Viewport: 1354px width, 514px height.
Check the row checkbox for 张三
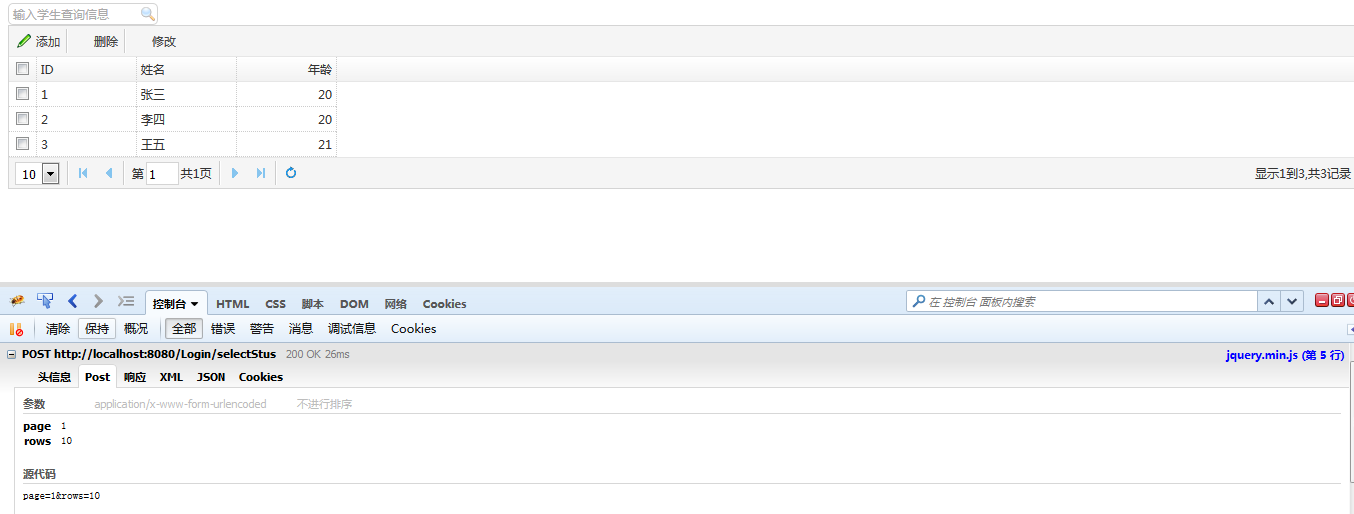pyautogui.click(x=22, y=94)
